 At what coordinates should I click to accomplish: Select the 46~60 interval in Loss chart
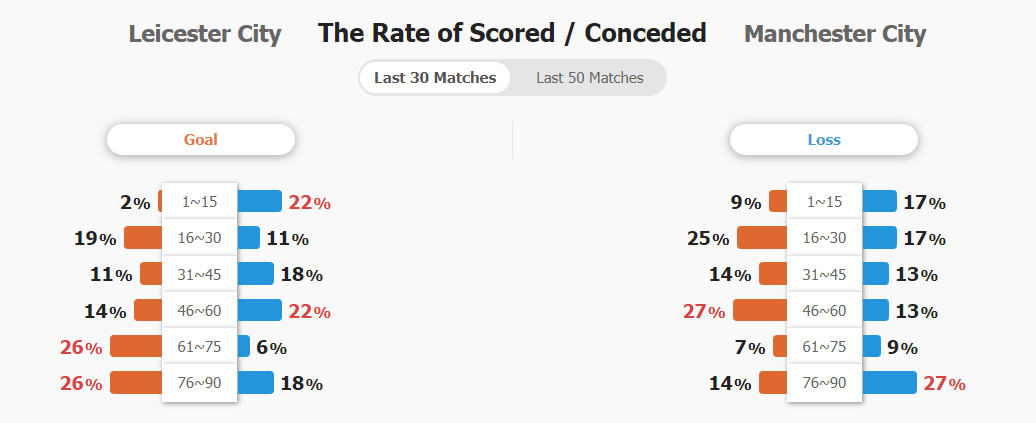click(824, 310)
